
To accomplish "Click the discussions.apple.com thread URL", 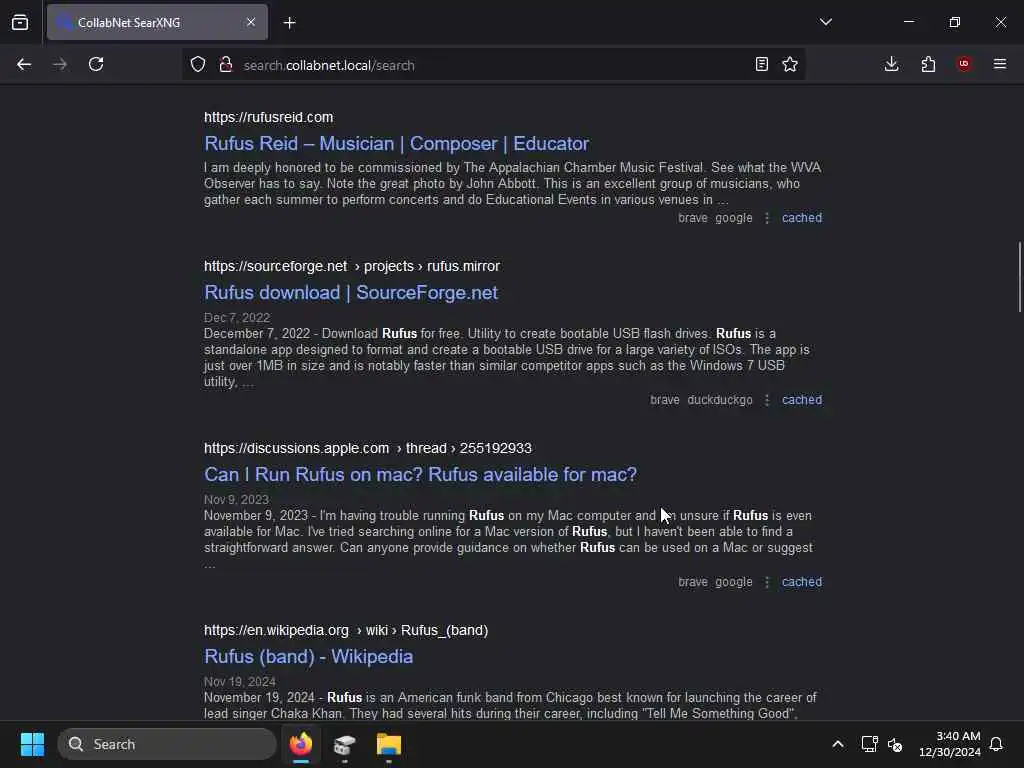I will [x=368, y=448].
